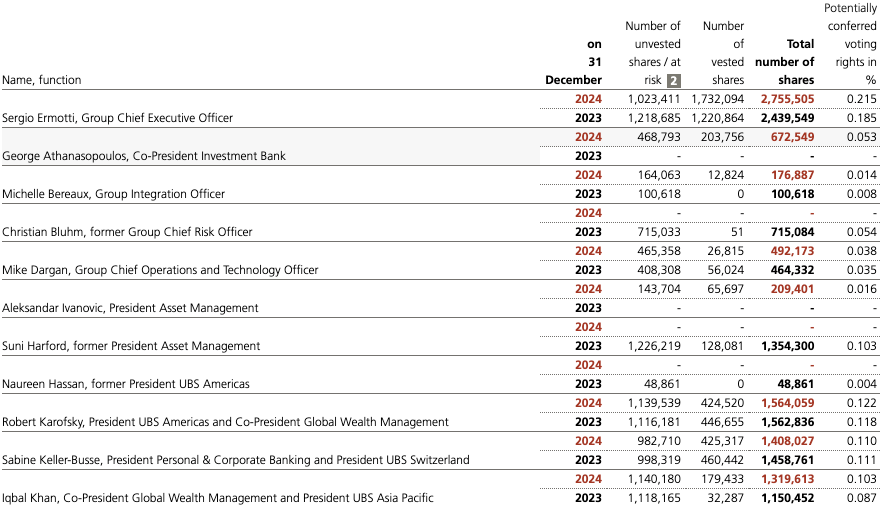Select the vested shares value 424,520

point(720,403)
